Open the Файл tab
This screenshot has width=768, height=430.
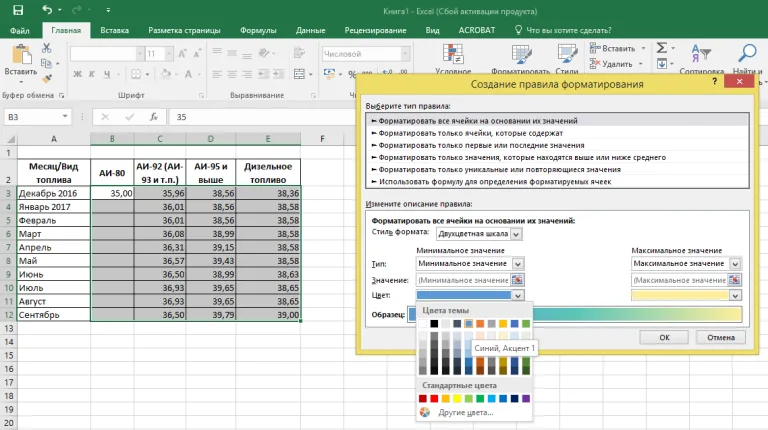click(x=20, y=30)
